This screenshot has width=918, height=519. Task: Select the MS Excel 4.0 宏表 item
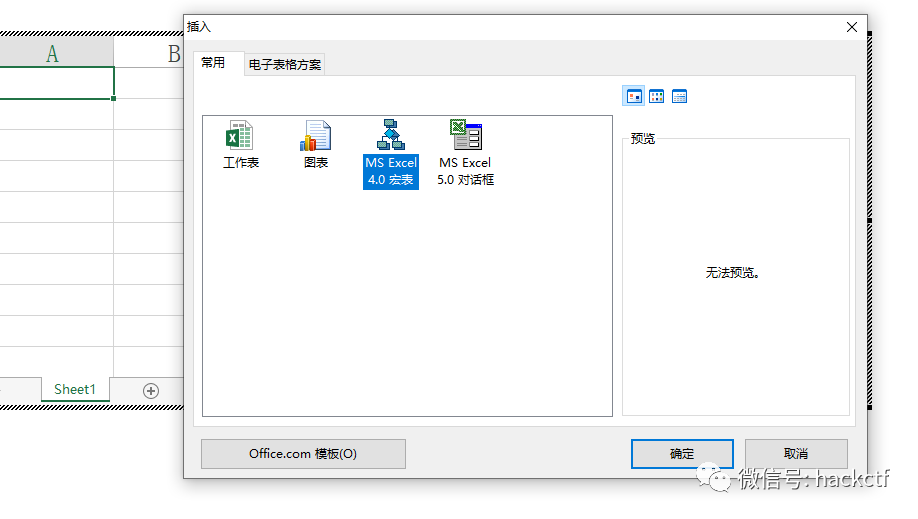click(x=391, y=154)
